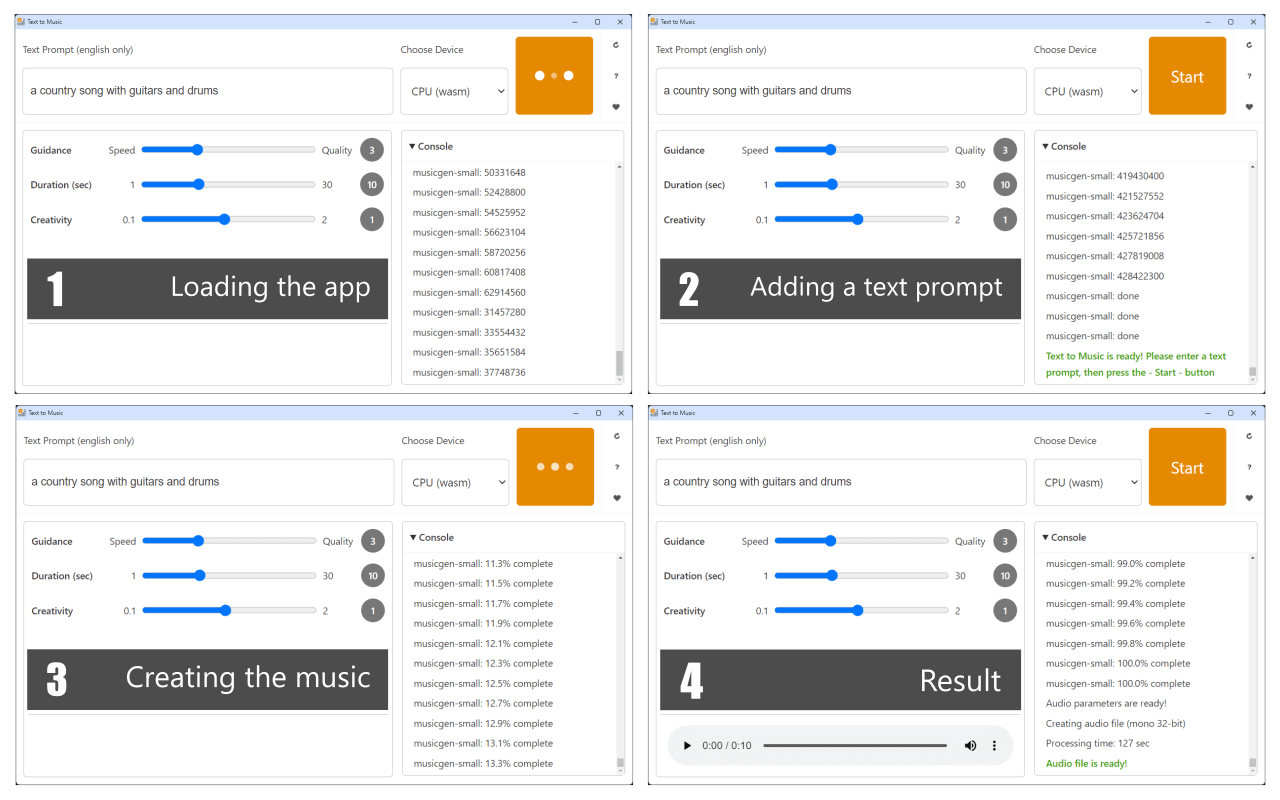1280x800 pixels.
Task: Click the orange loading button in panel 1
Action: point(554,76)
